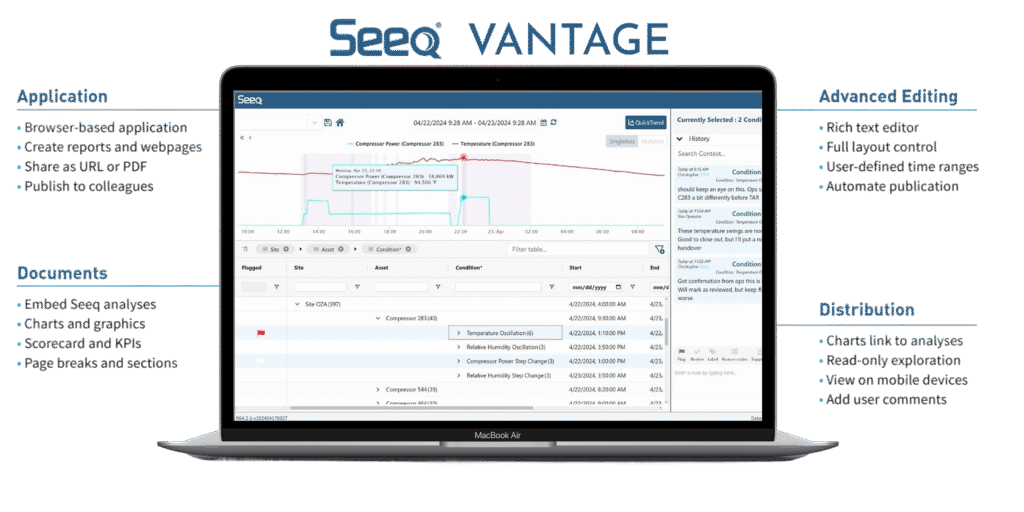Collapse the Site OZA tree row
This screenshot has height=512, width=1024.
tap(296, 304)
